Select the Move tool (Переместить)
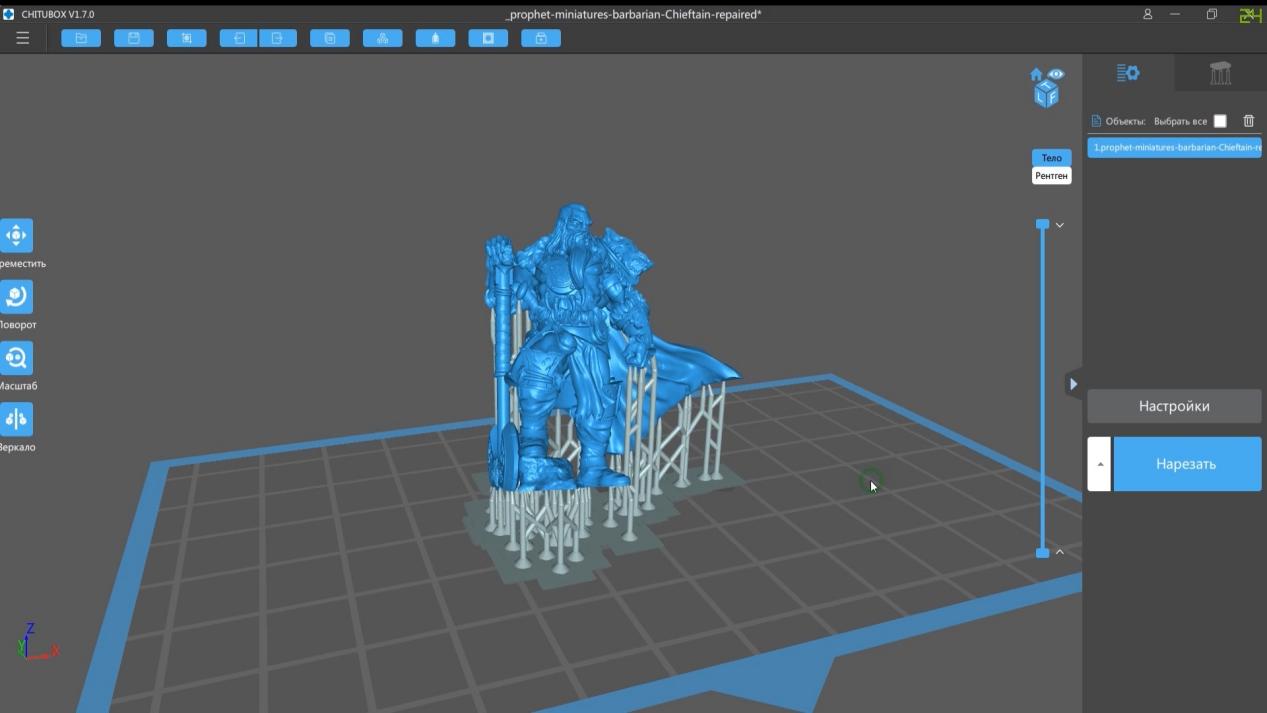 point(16,236)
